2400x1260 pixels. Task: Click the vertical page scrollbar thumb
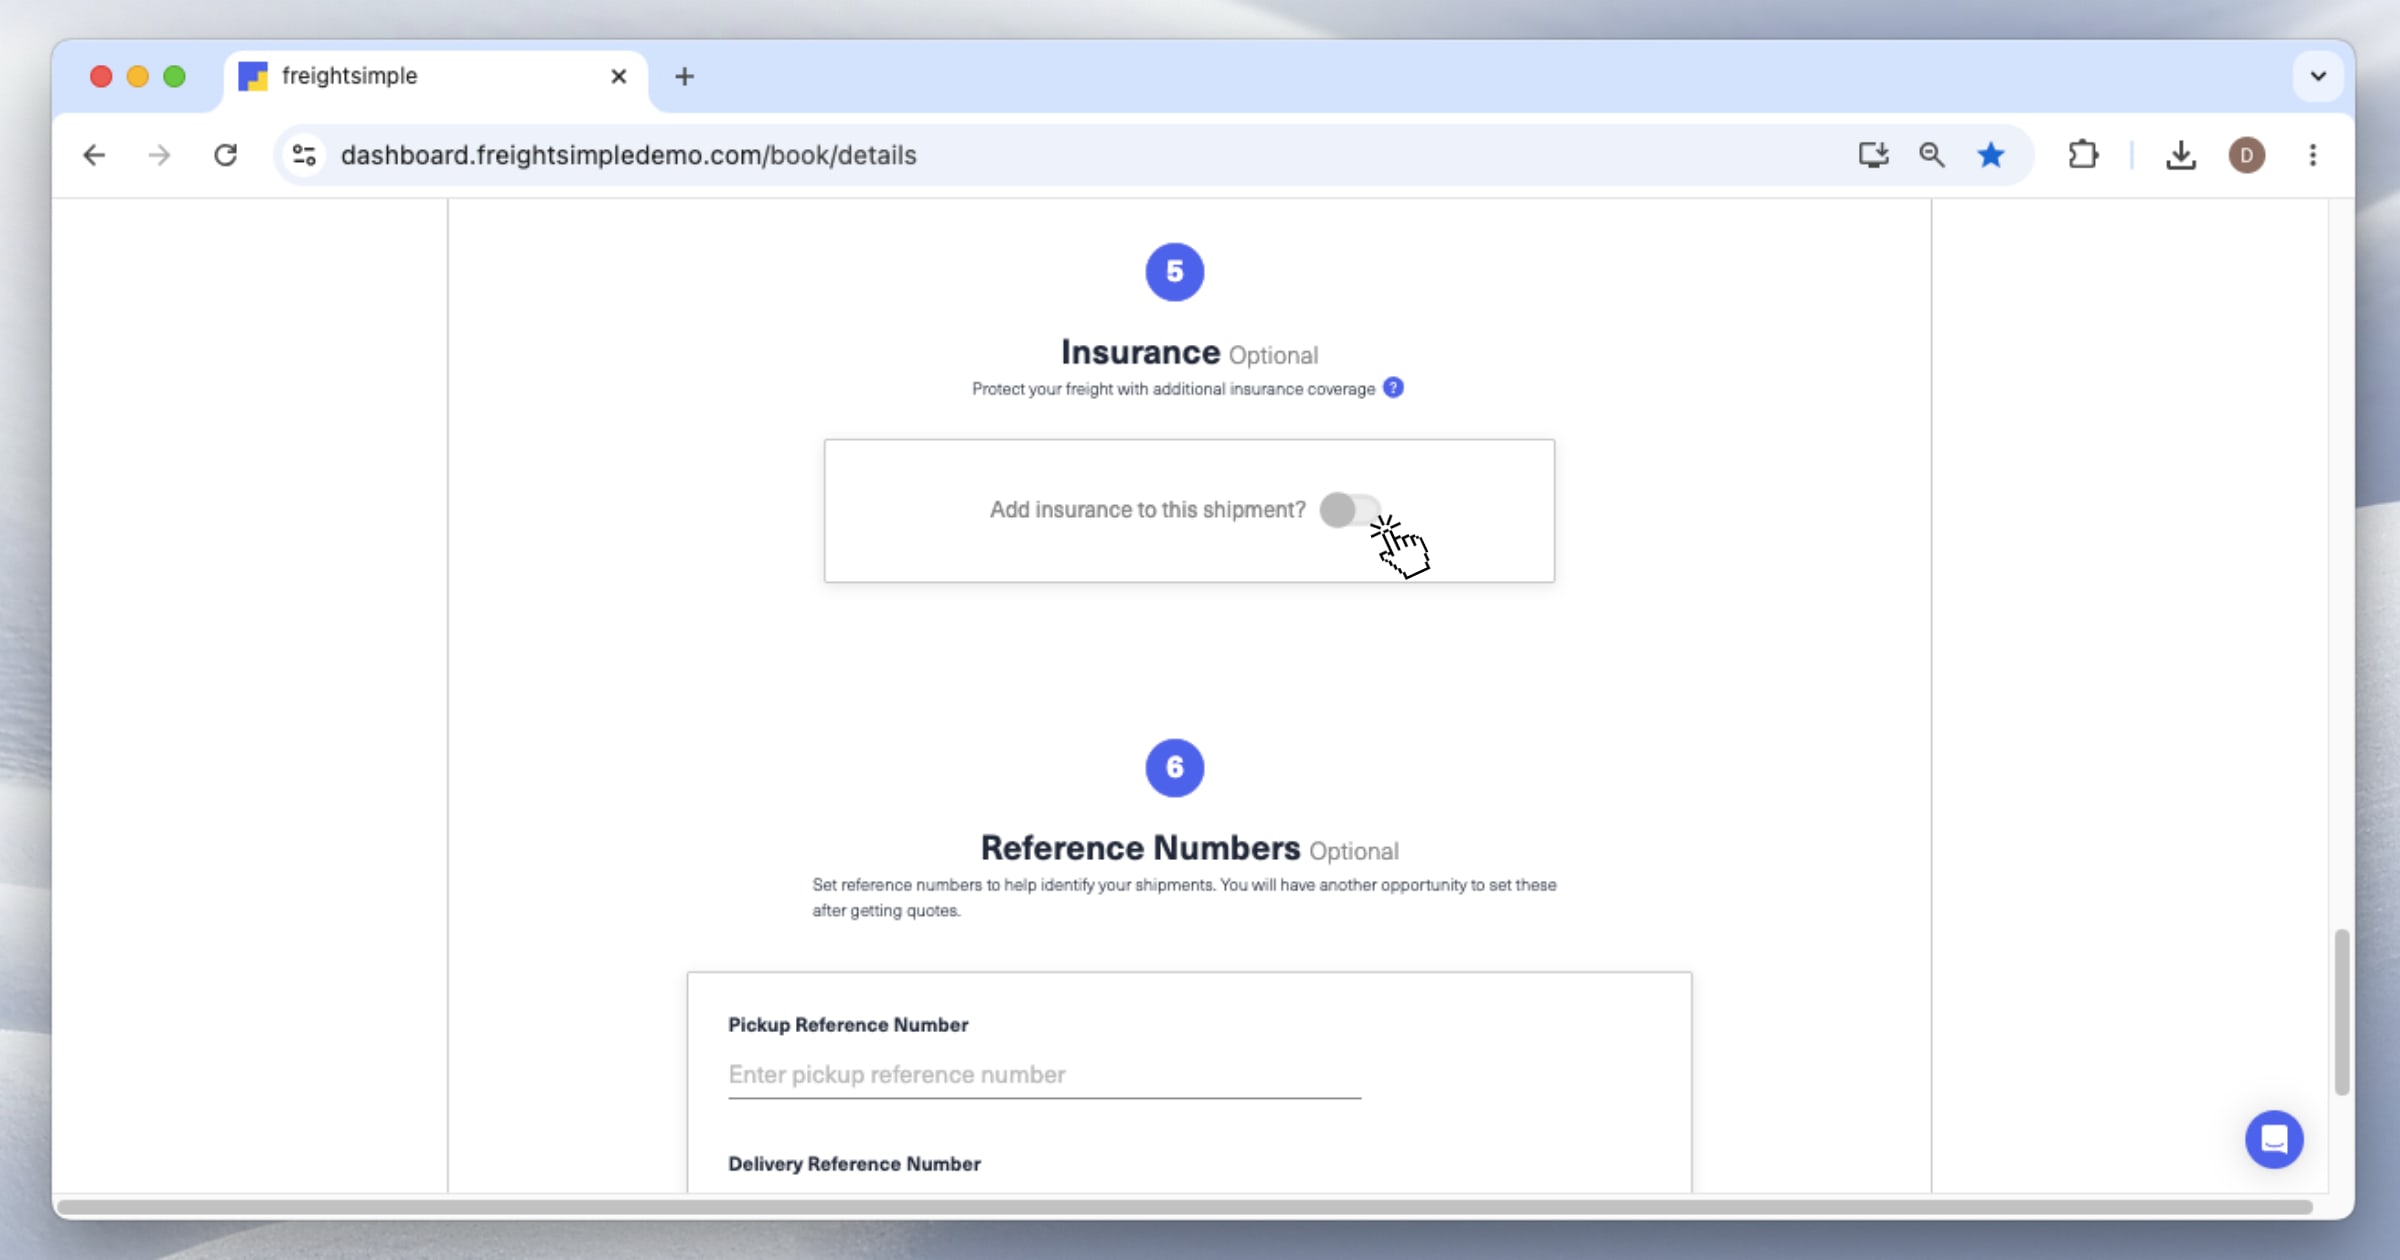point(2341,1011)
